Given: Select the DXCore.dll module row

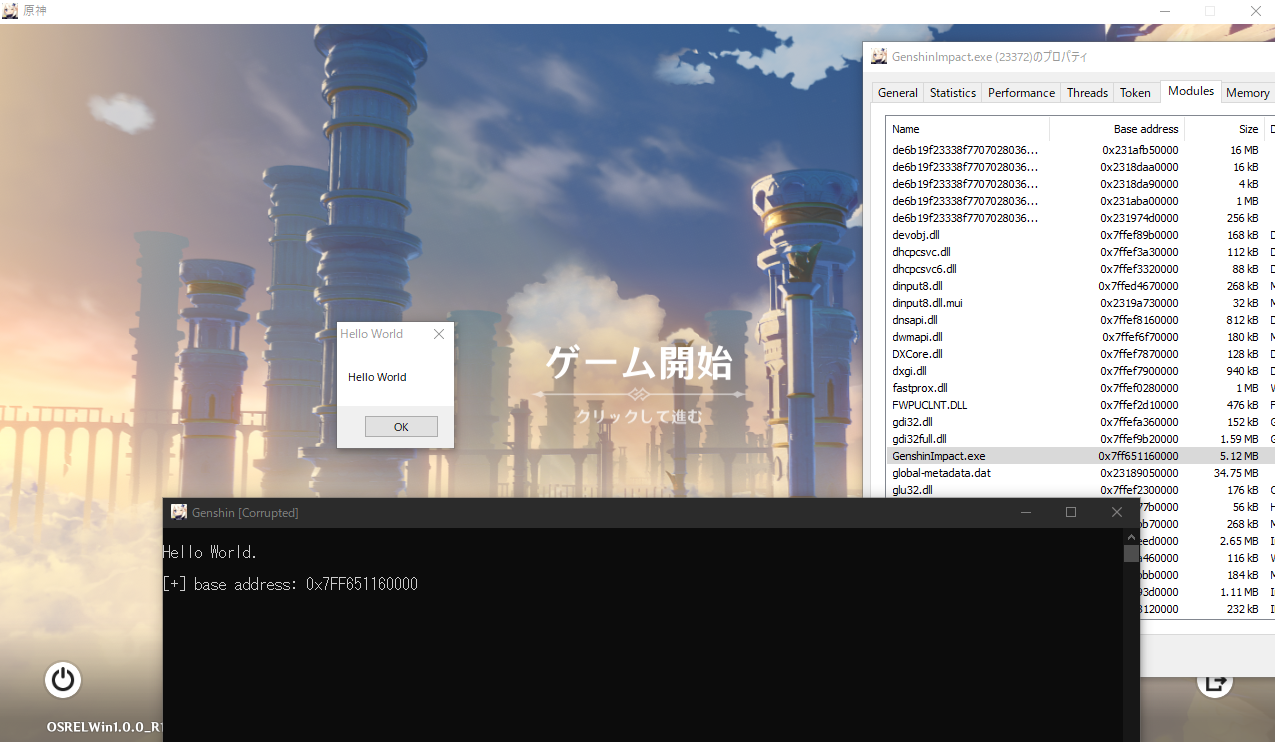Looking at the screenshot, I should click(1080, 354).
